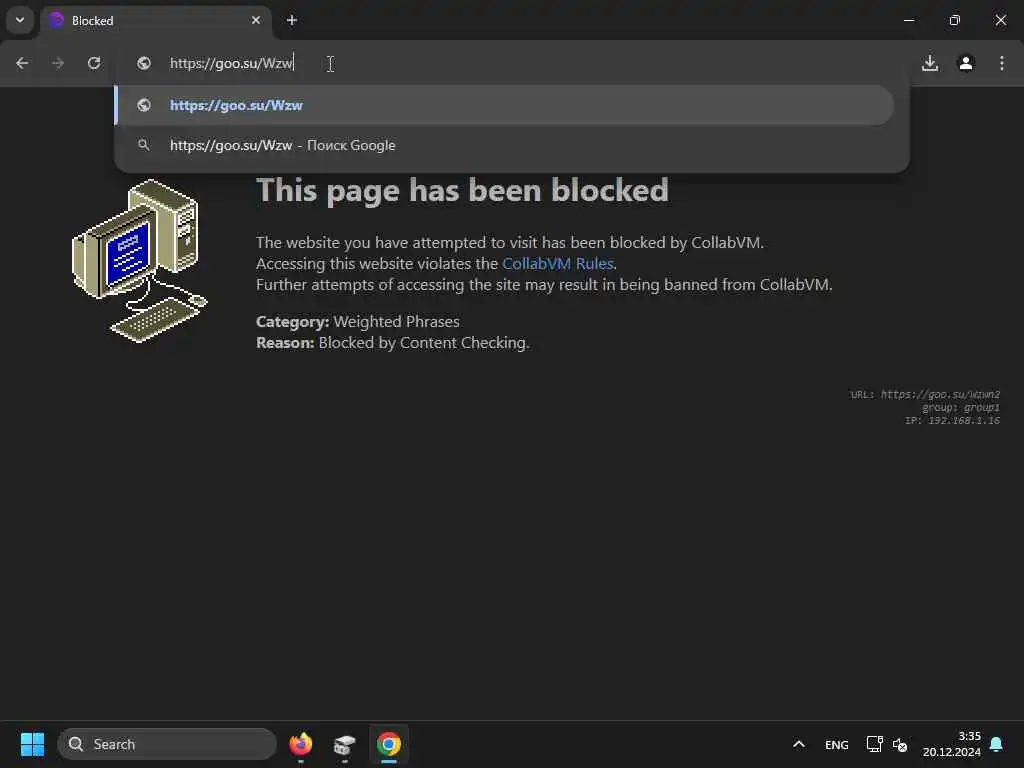
Task: Restore down the browser window
Action: (x=955, y=20)
